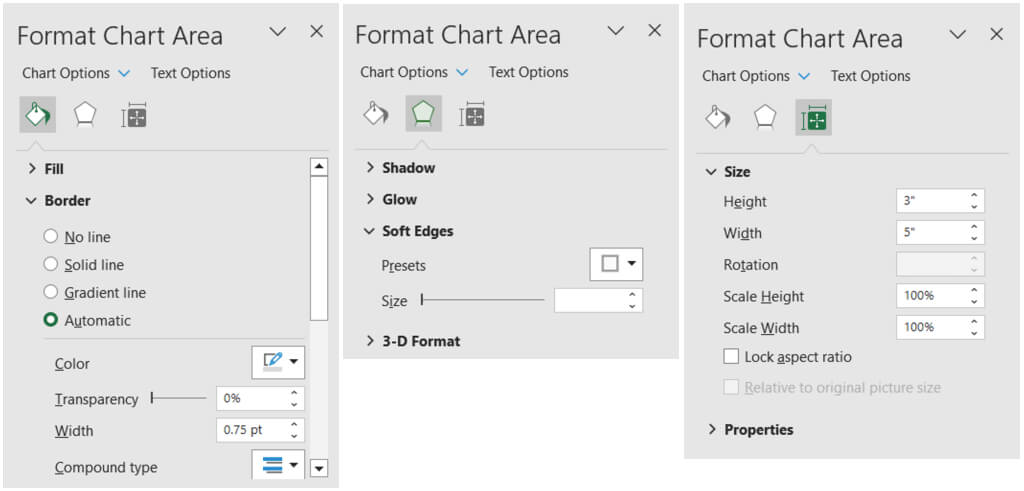Open Chart Options menu above the Shadow section

(x=413, y=72)
